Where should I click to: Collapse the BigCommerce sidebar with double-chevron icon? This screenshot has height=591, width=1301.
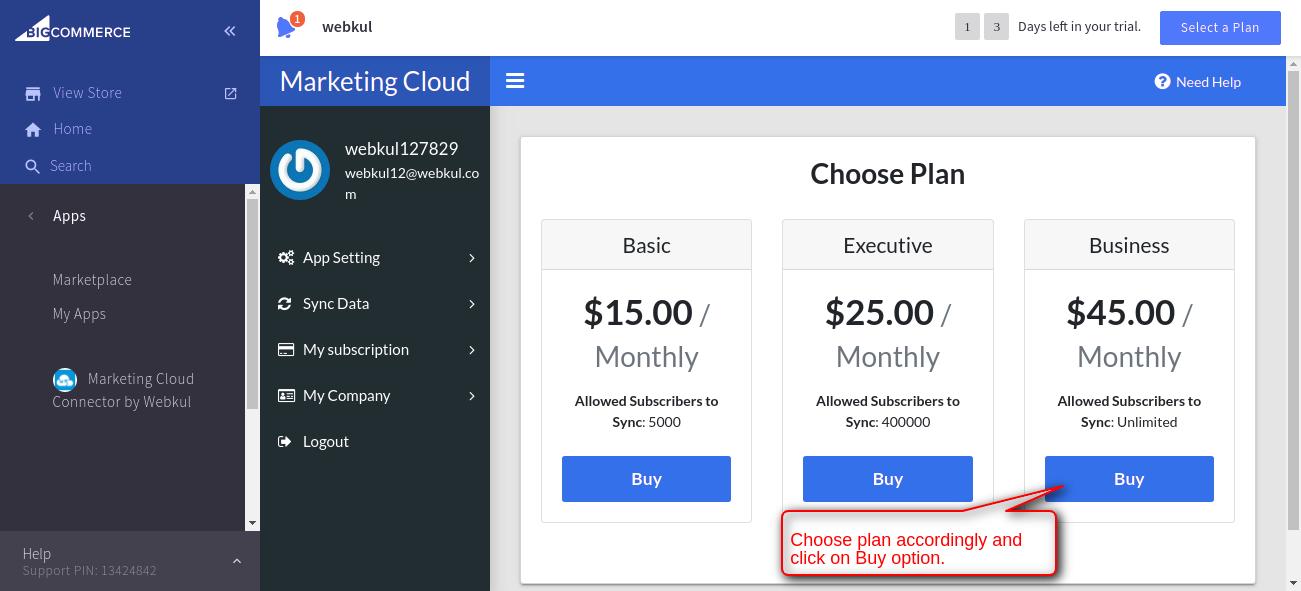tap(230, 31)
